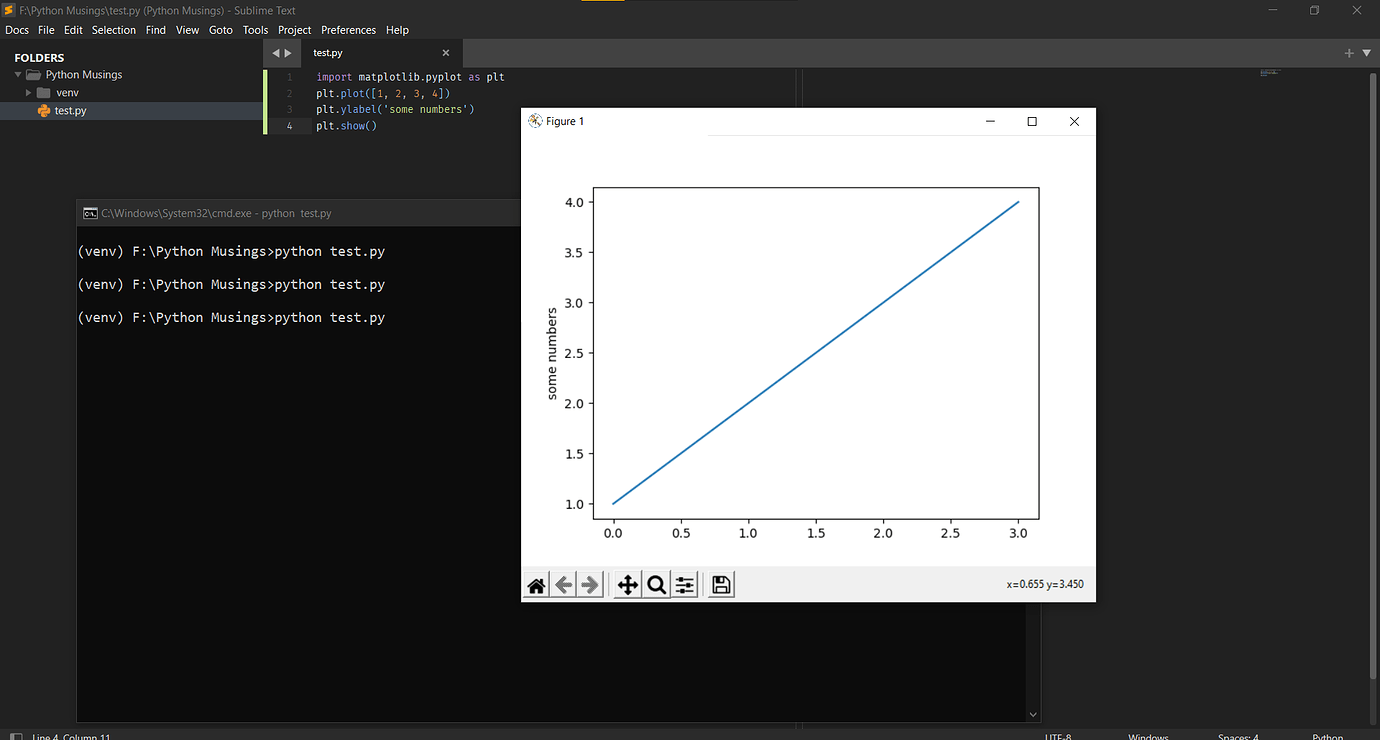Click the last python test.py command line
The width and height of the screenshot is (1380, 740).
point(231,318)
